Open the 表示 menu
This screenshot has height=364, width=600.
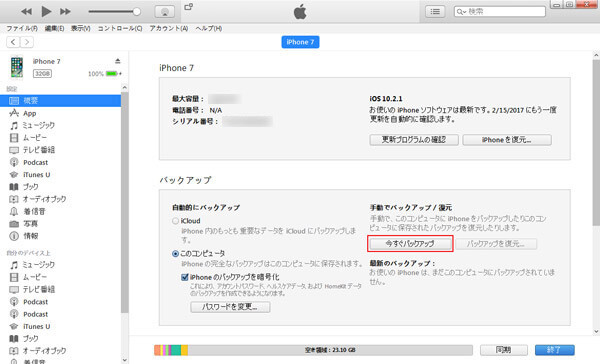80,28
